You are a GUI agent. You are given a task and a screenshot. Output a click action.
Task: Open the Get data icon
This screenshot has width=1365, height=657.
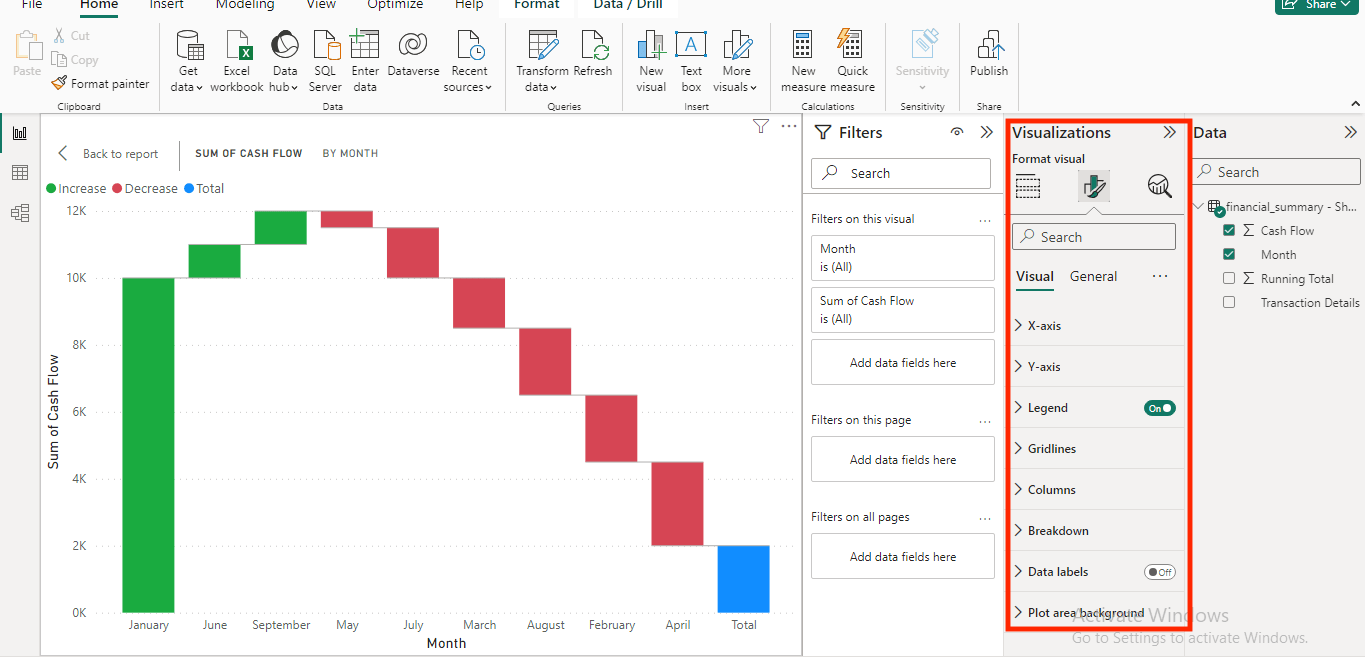pyautogui.click(x=188, y=46)
